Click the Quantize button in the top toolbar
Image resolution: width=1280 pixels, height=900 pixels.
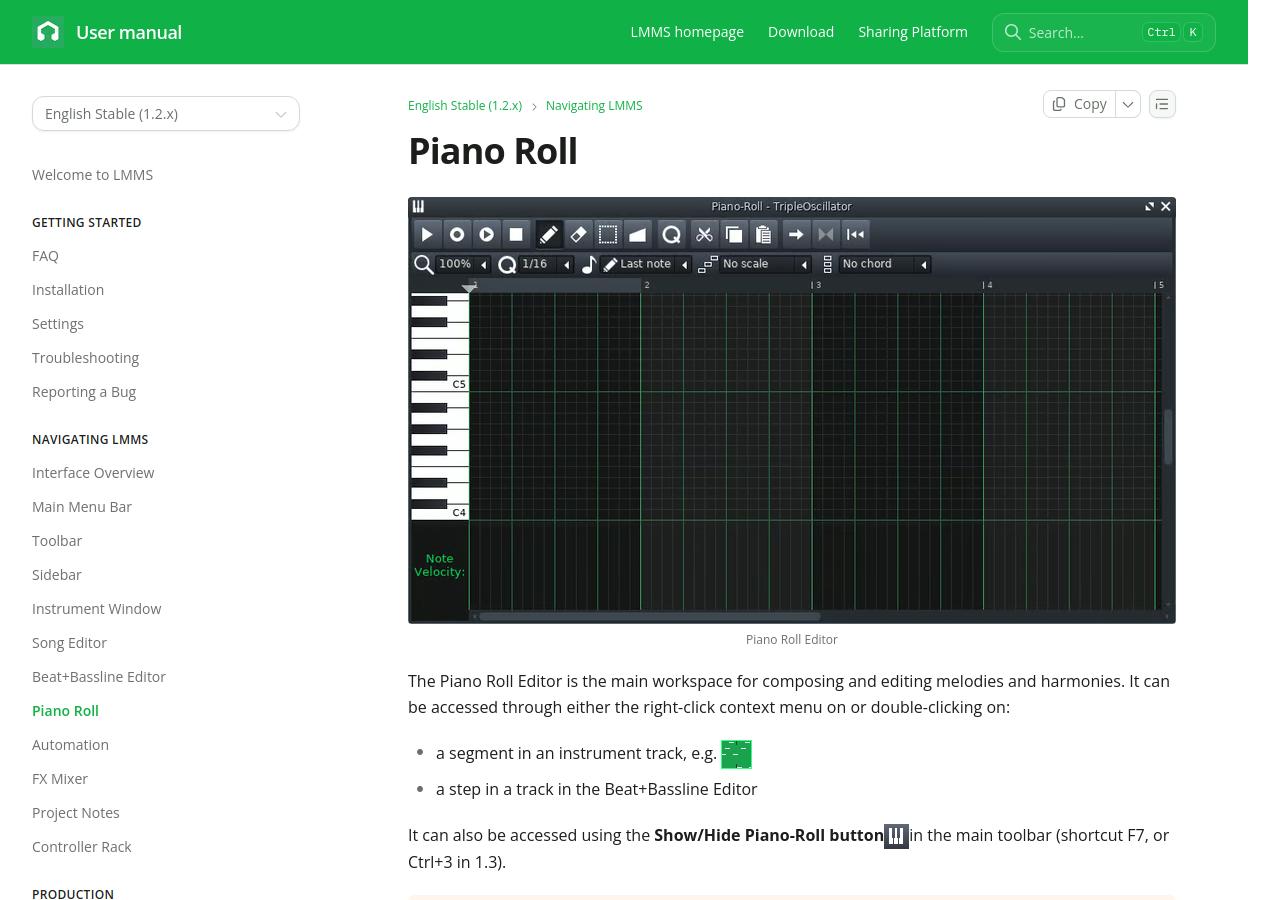tap(672, 234)
